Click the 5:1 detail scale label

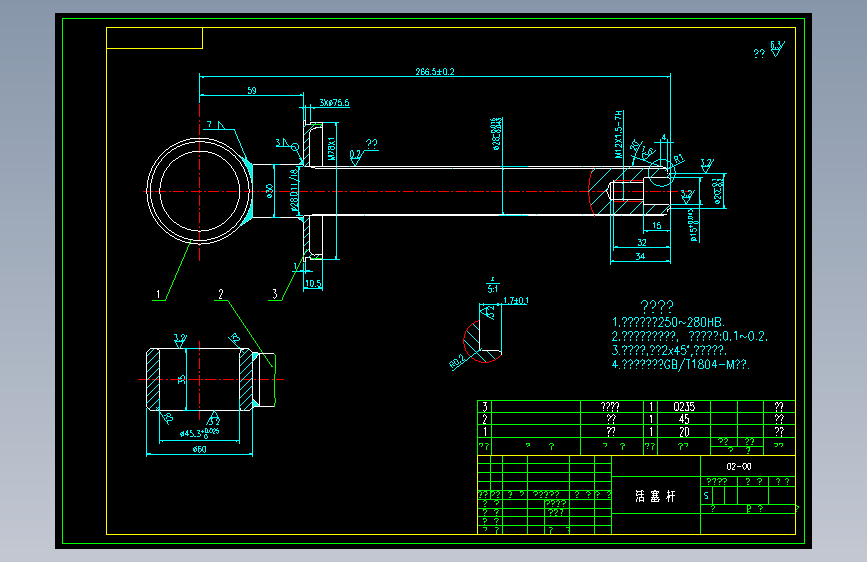[x=492, y=289]
